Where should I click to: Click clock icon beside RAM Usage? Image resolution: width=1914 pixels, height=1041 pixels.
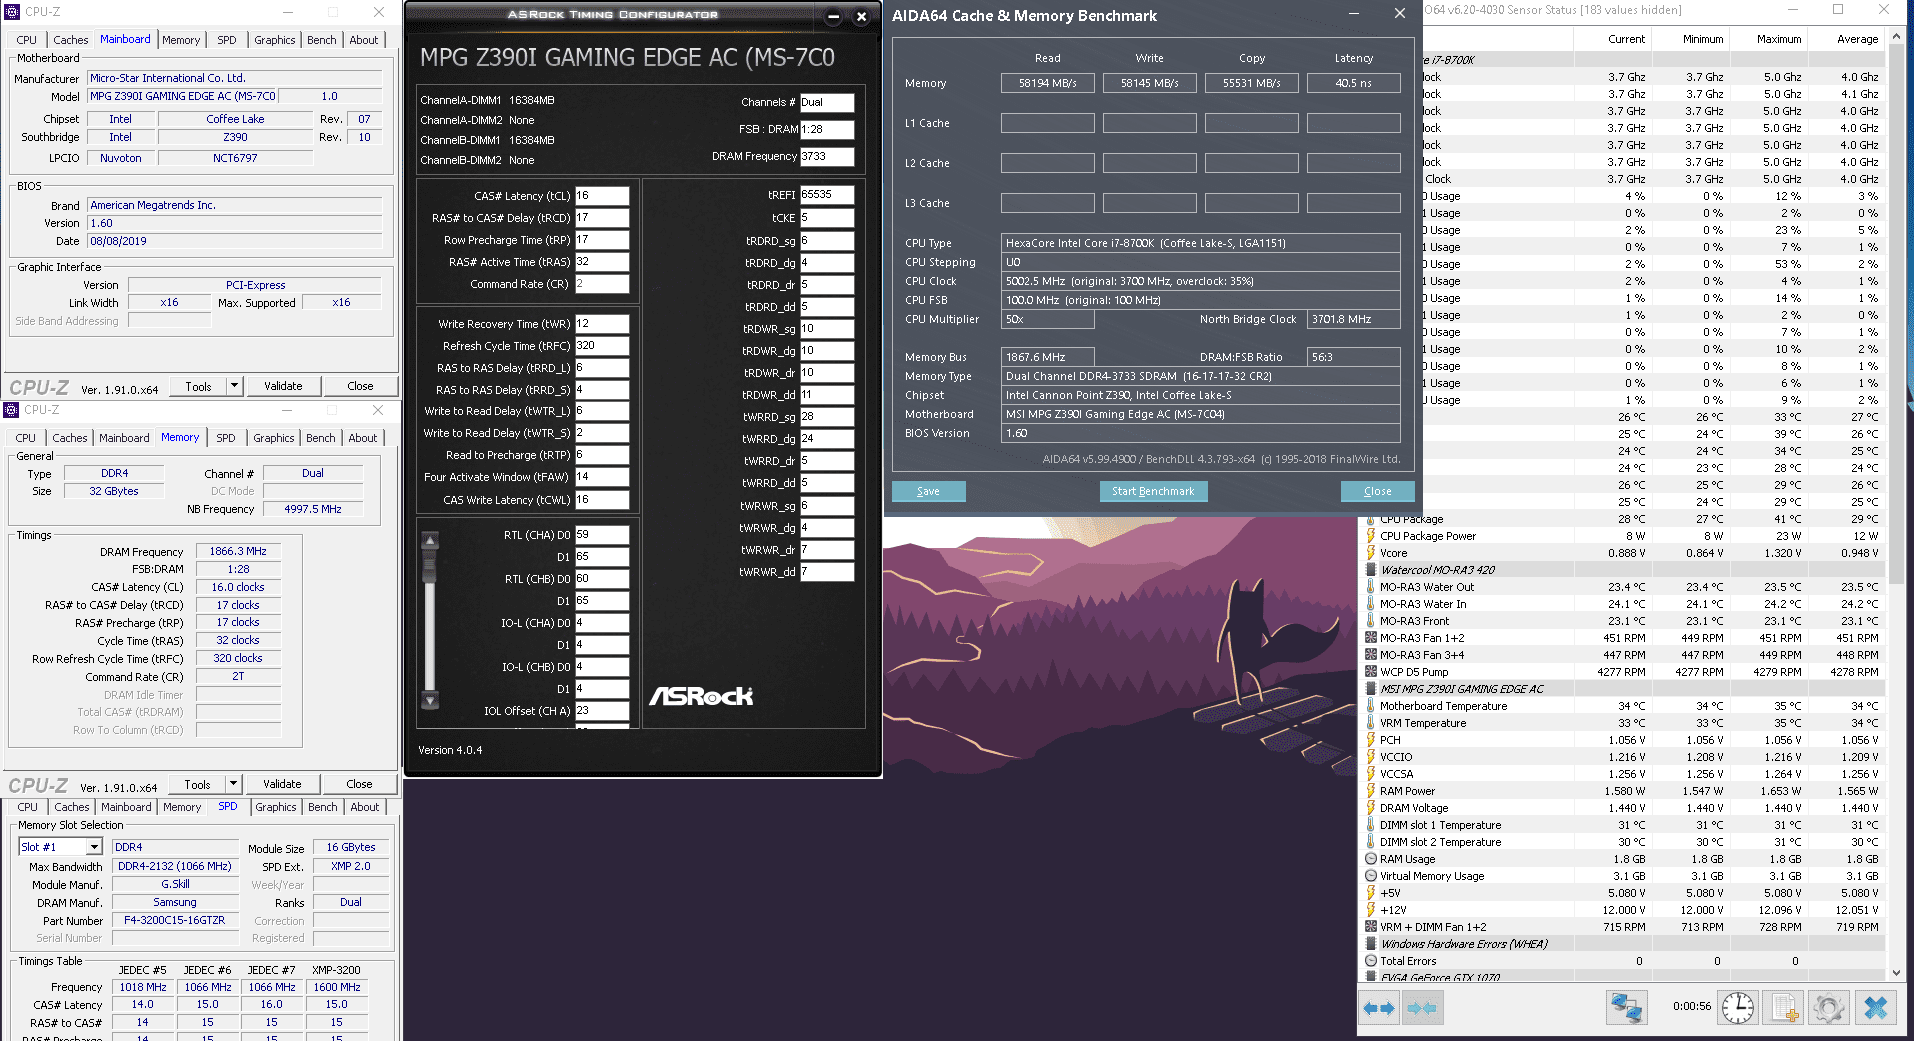click(x=1371, y=859)
